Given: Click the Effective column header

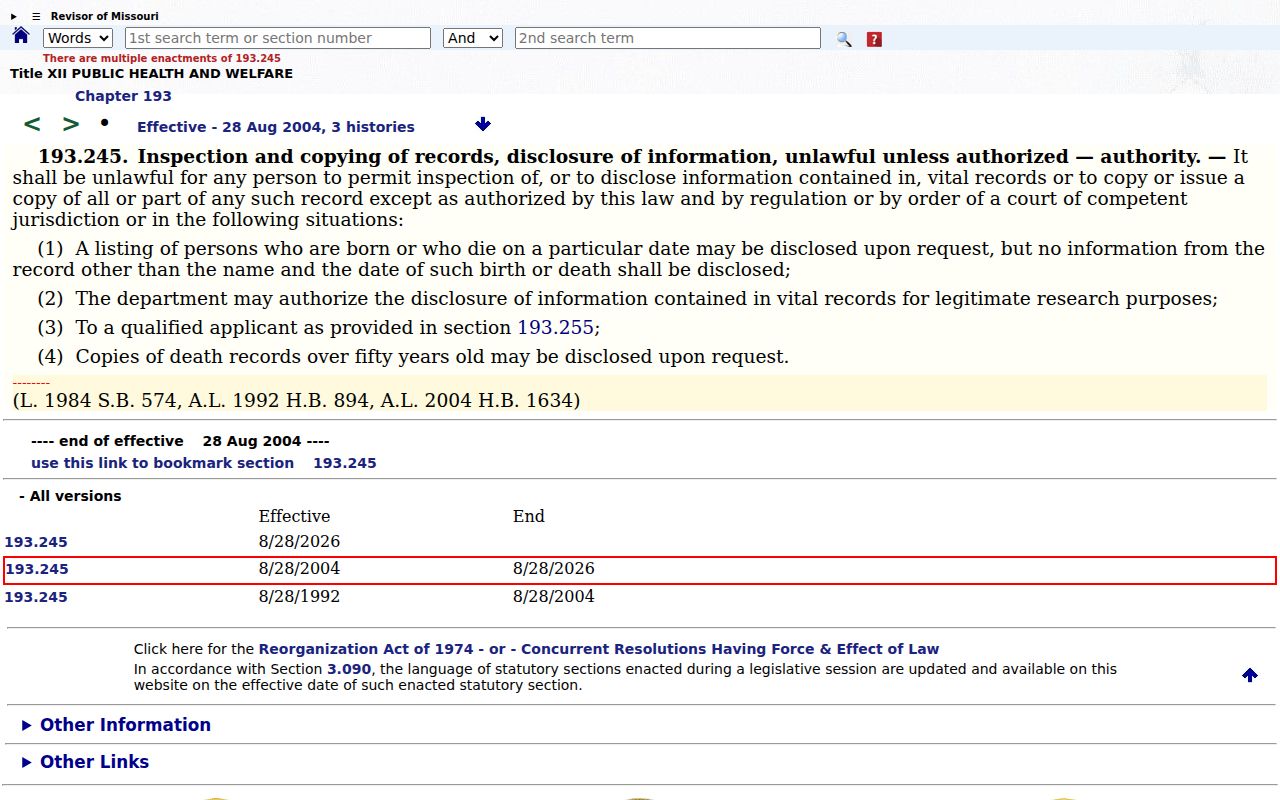Looking at the screenshot, I should pyautogui.click(x=294, y=517).
